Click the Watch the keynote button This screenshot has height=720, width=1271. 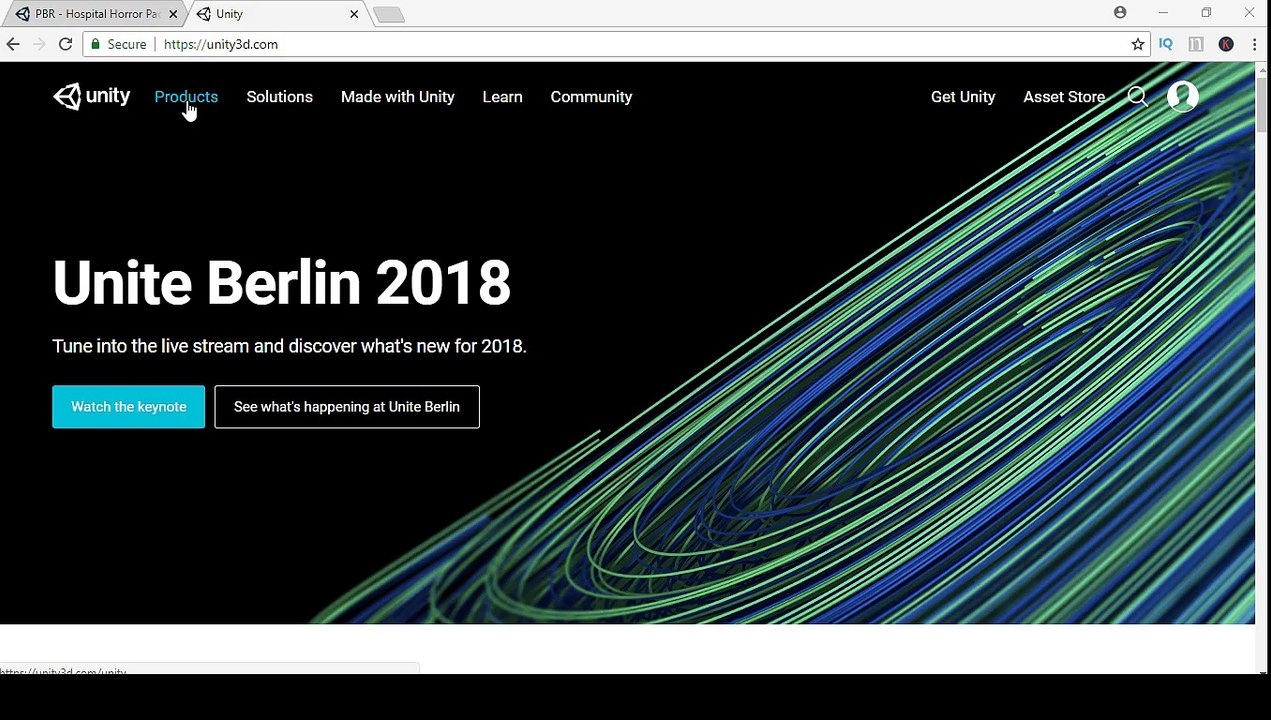128,407
